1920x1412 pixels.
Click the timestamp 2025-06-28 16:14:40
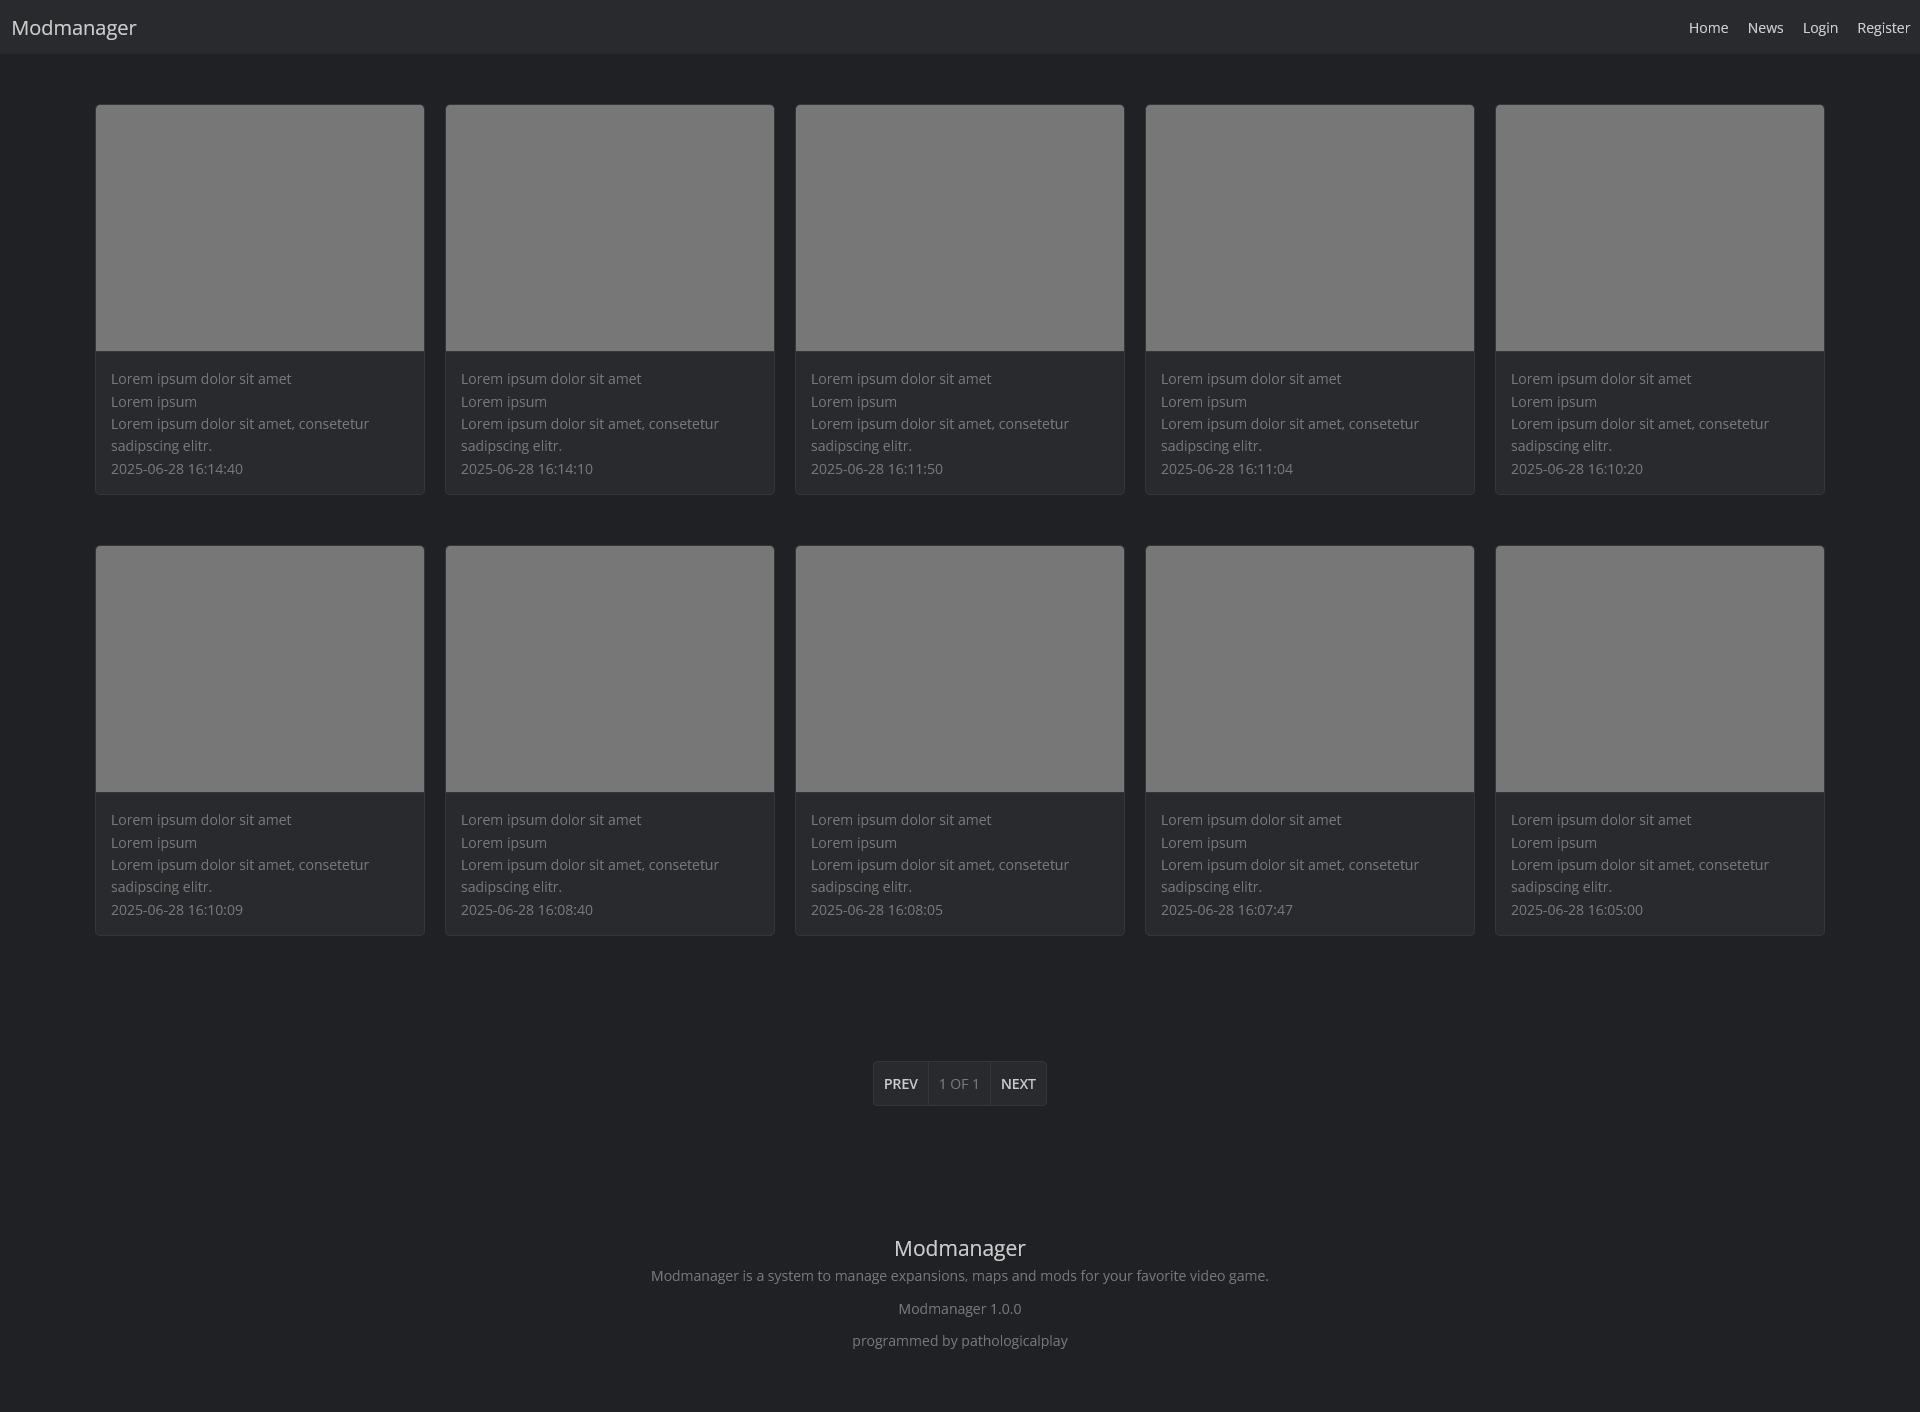(177, 469)
